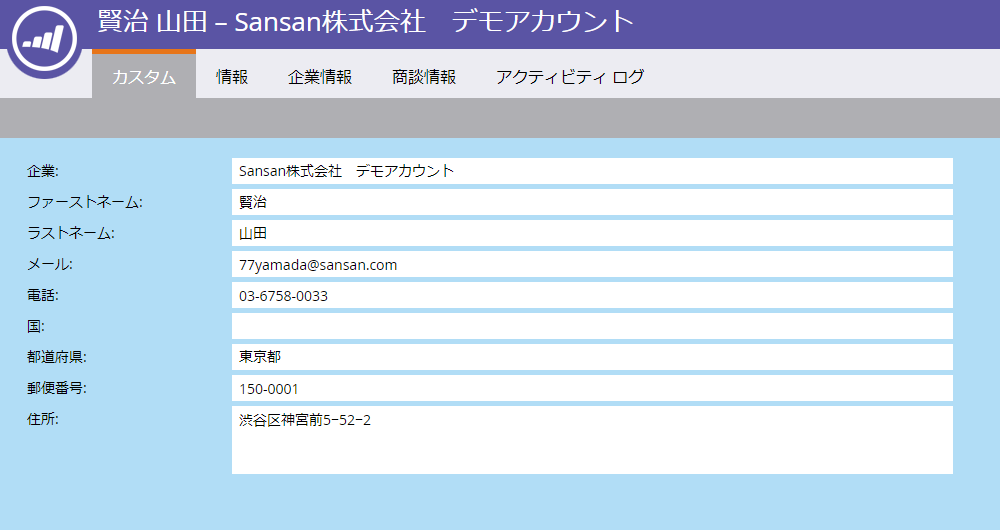
Task: Click the 企業: label
Action: (x=43, y=171)
